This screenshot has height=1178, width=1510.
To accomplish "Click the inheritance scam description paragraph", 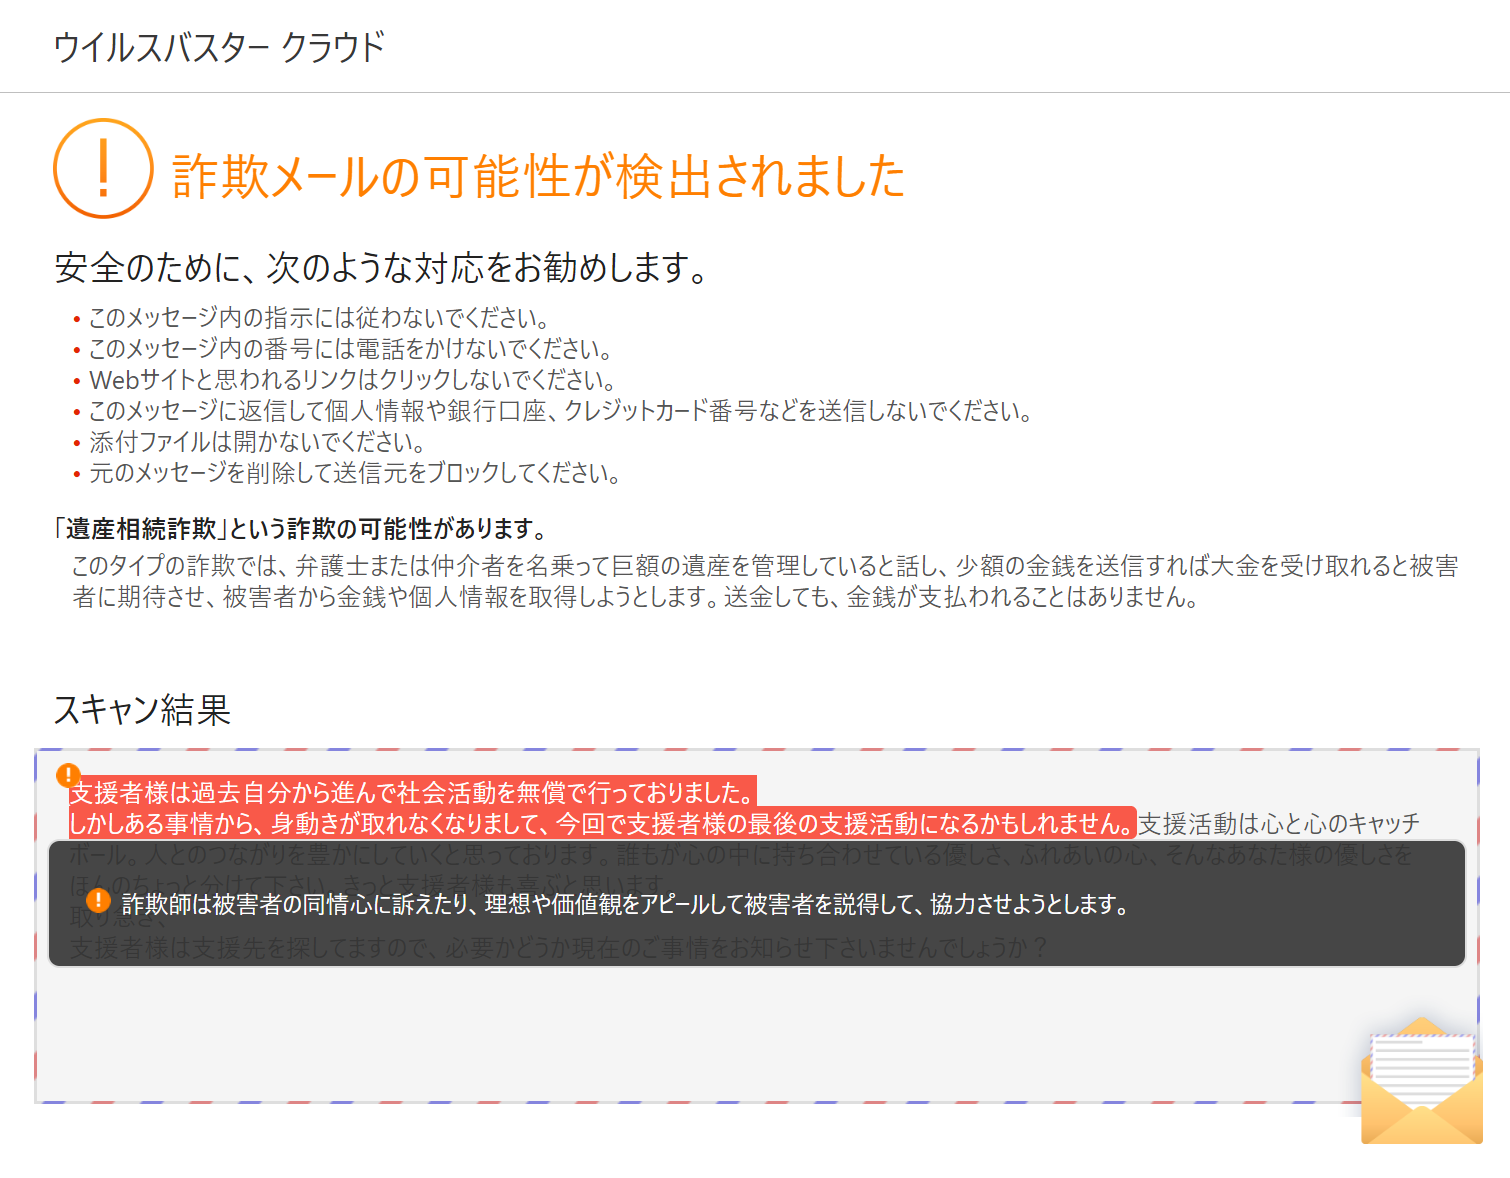I will tap(765, 581).
